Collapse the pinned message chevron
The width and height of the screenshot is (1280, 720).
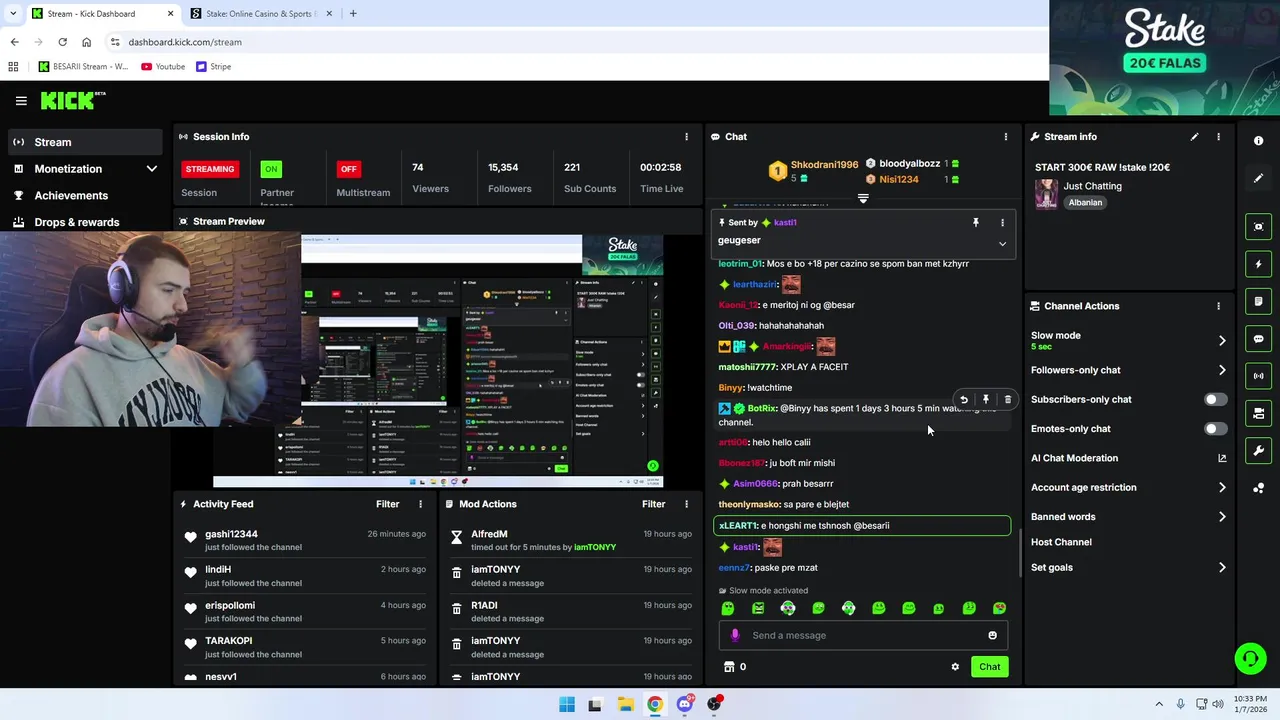point(1002,244)
